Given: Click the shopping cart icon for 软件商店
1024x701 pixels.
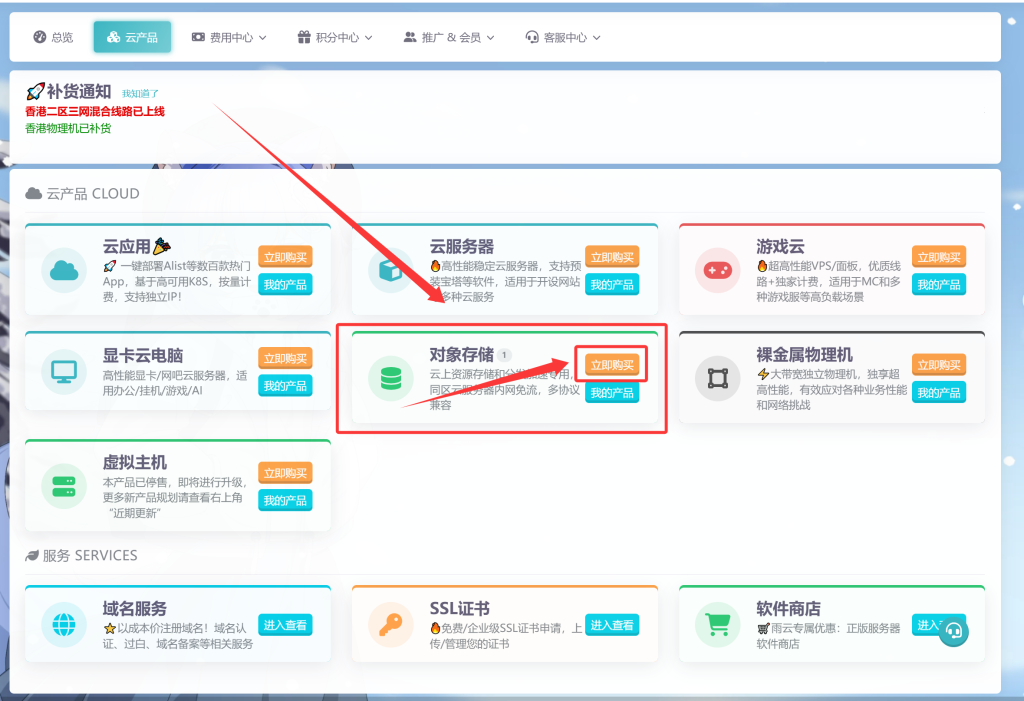Looking at the screenshot, I should tap(717, 624).
